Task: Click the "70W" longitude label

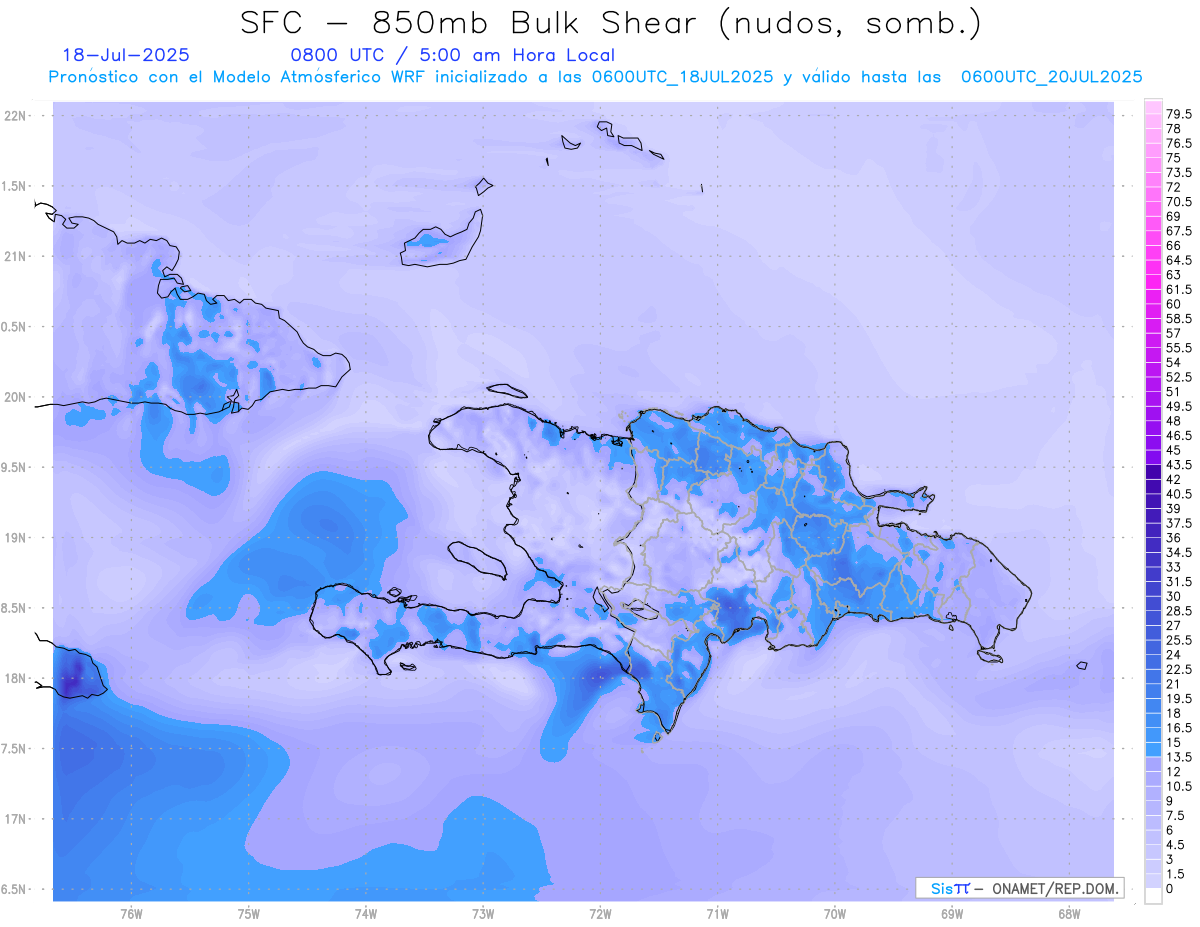Action: [x=835, y=914]
